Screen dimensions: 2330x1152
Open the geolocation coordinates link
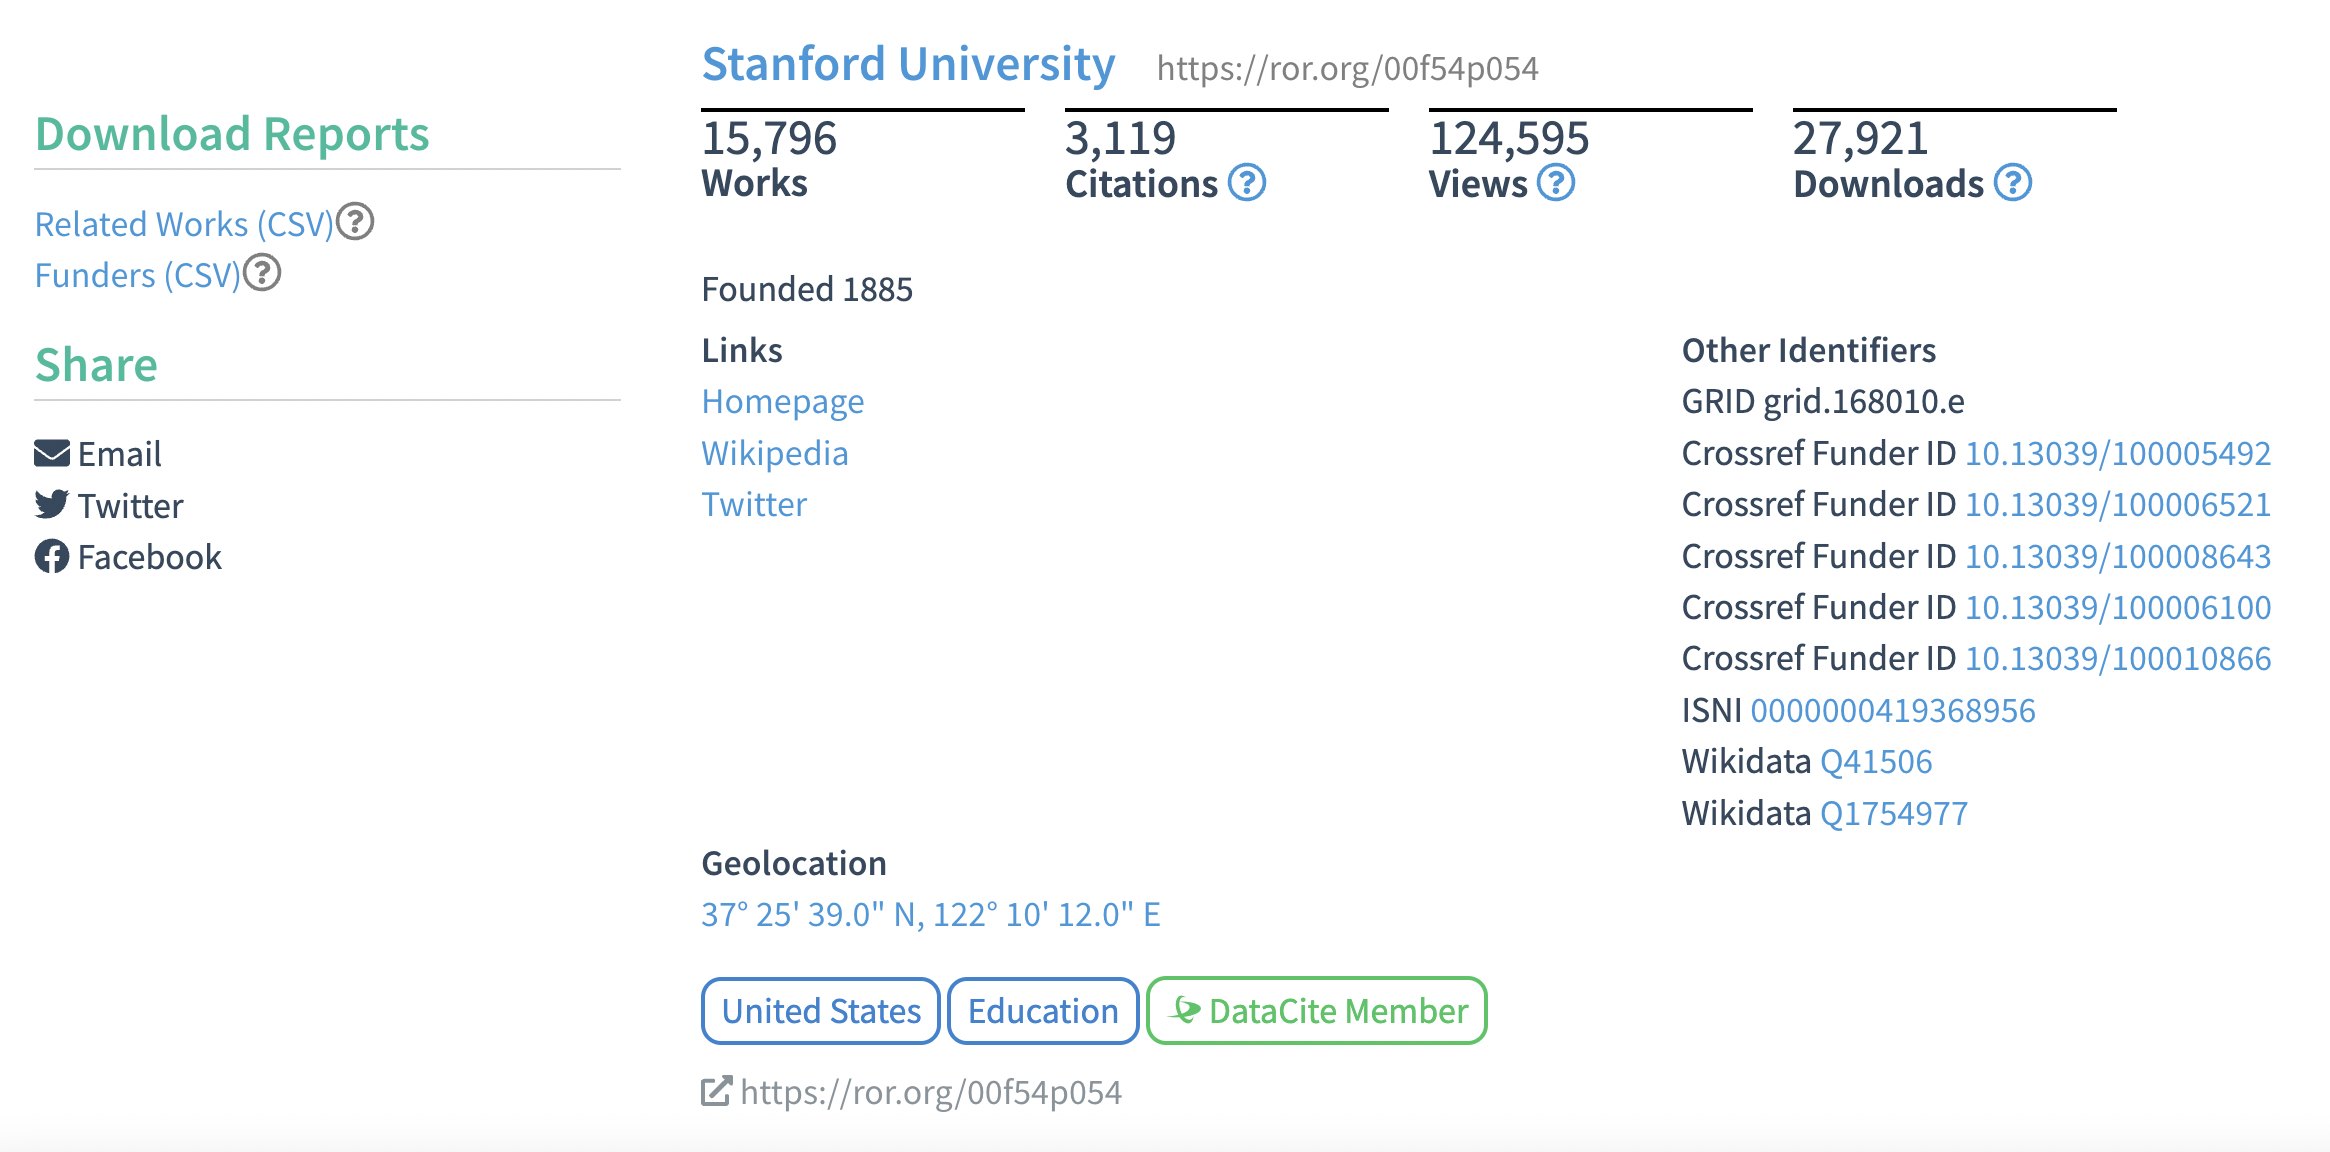(x=930, y=915)
